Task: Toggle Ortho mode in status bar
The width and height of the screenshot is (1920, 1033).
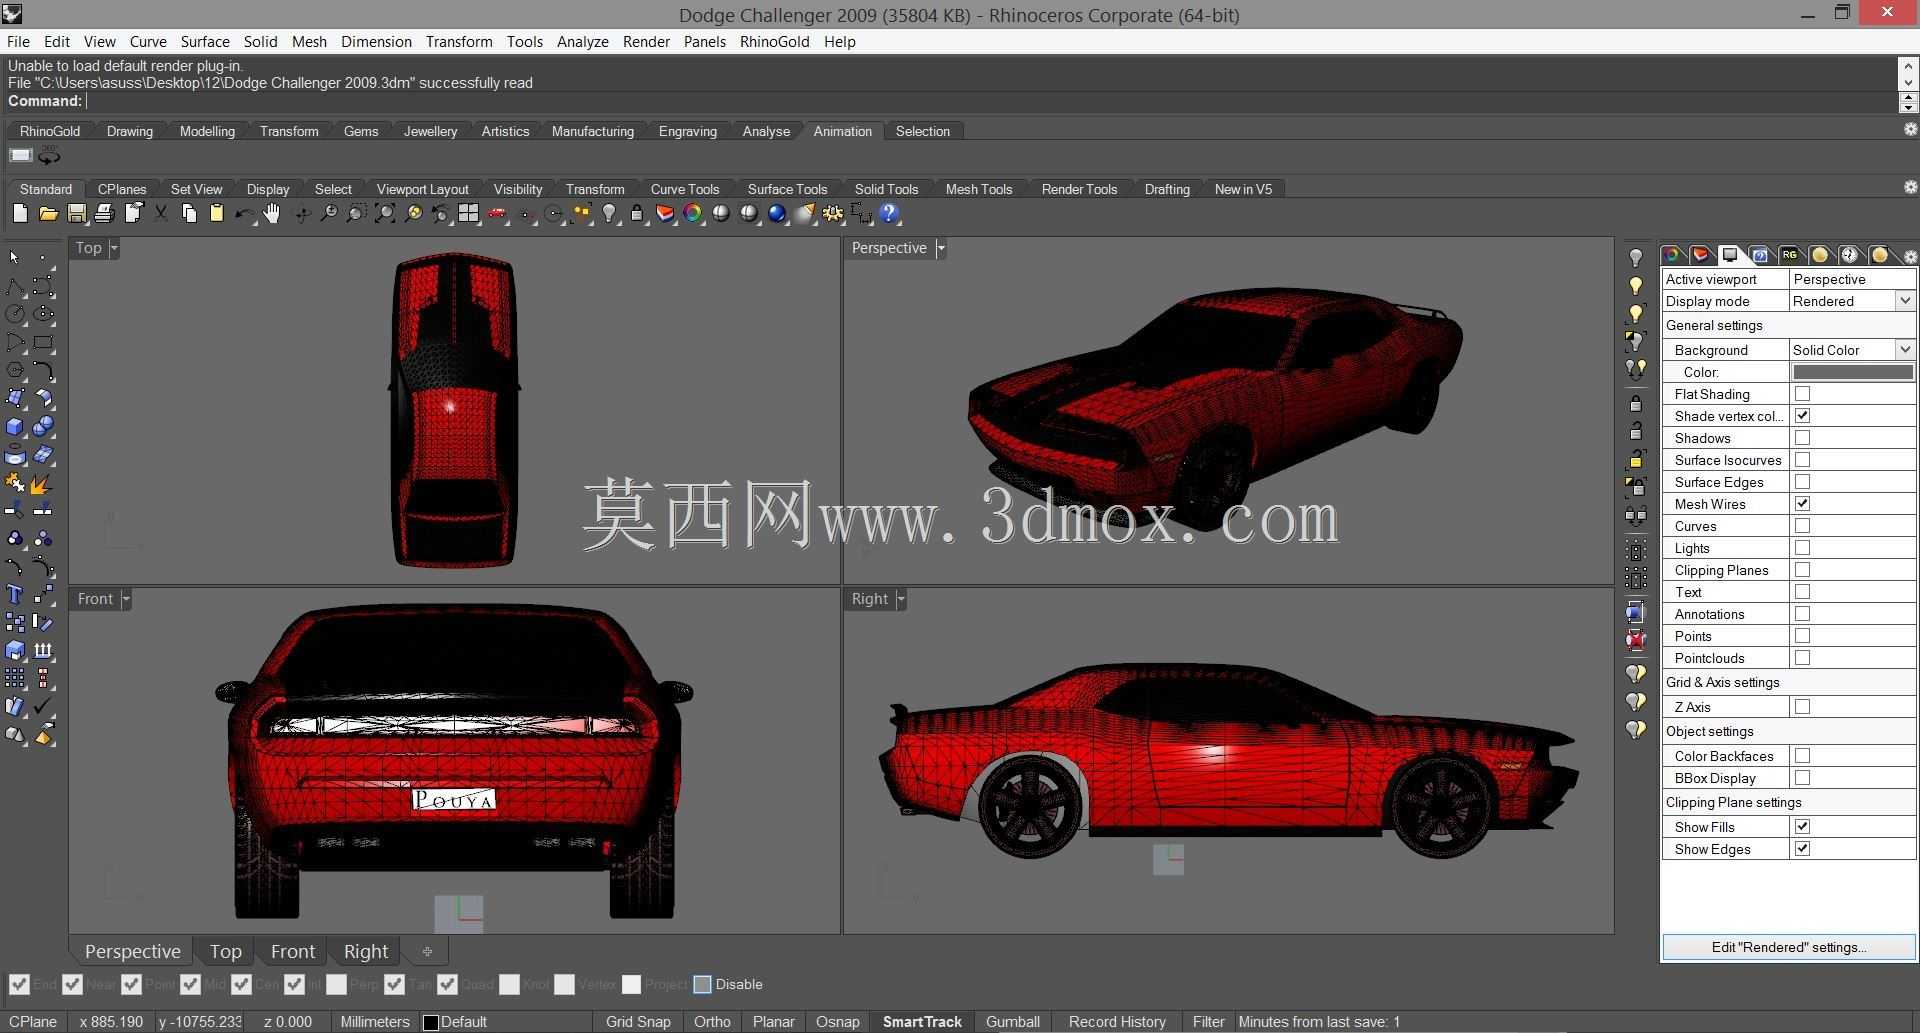Action: point(712,1022)
